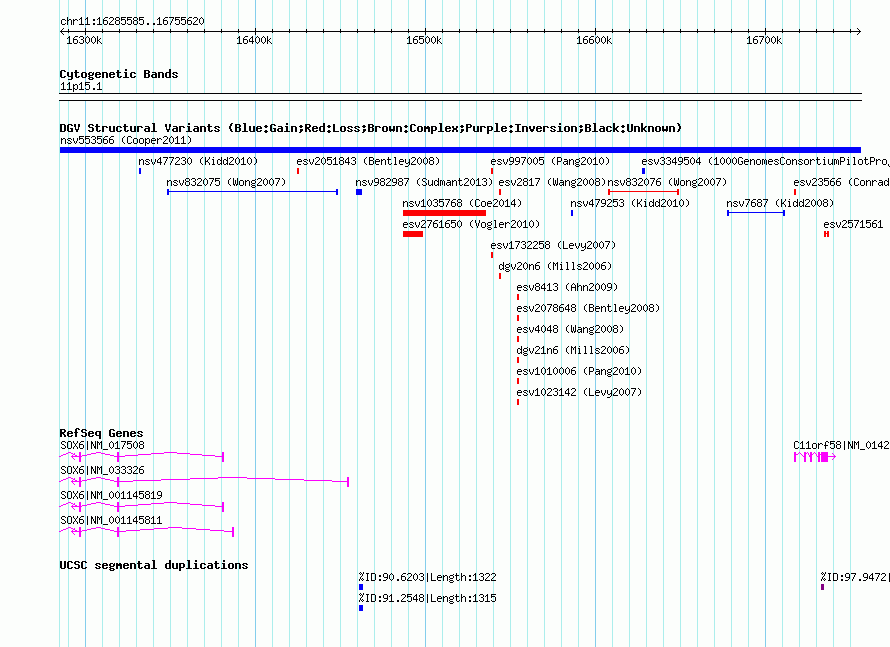Click the dgv20n6 (Mills2006) label
This screenshot has width=890, height=647.
[555, 266]
